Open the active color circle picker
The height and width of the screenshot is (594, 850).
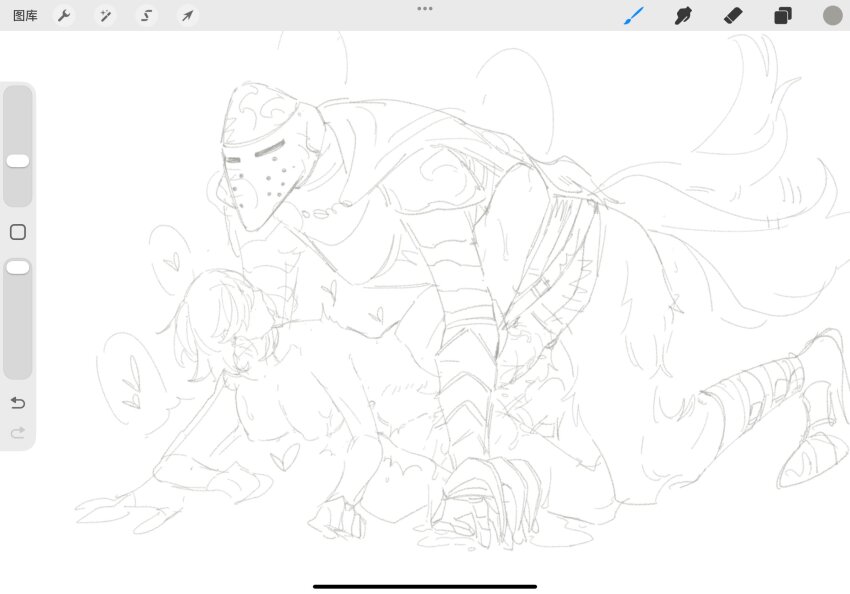[x=832, y=16]
